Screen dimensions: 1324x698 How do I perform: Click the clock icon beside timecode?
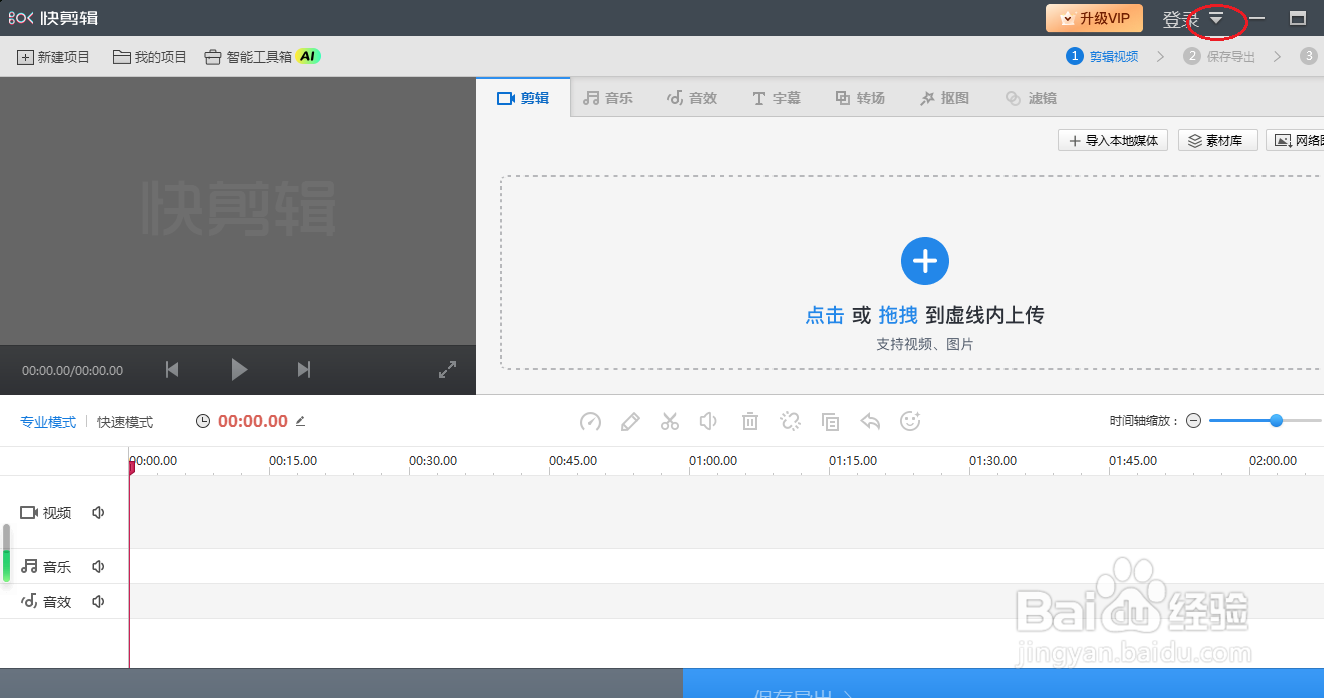(x=203, y=422)
